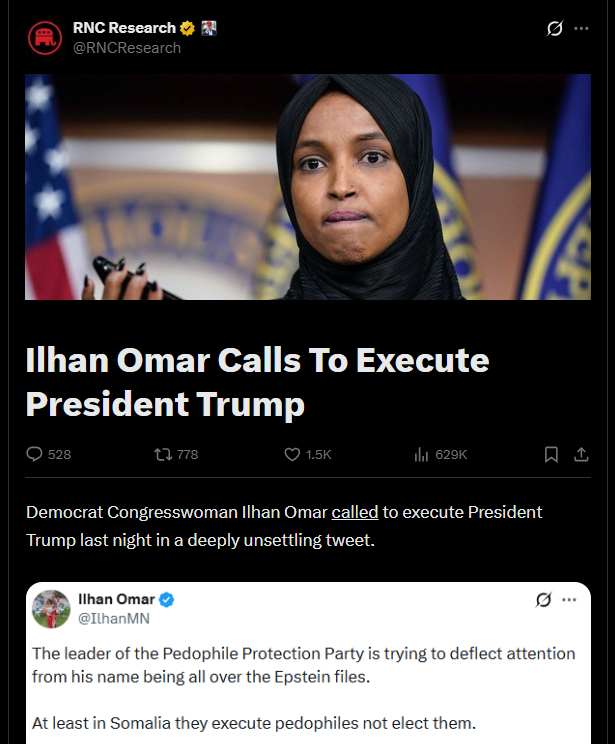Image resolution: width=615 pixels, height=744 pixels.
Task: View analytics showing 629K views
Action: point(440,455)
